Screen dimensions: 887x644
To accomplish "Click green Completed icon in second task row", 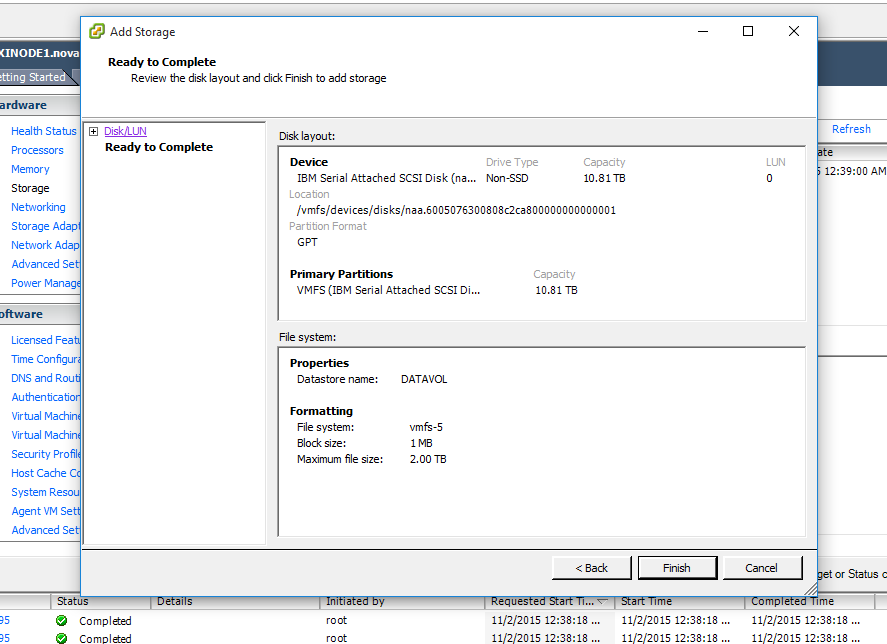I will coord(62,638).
